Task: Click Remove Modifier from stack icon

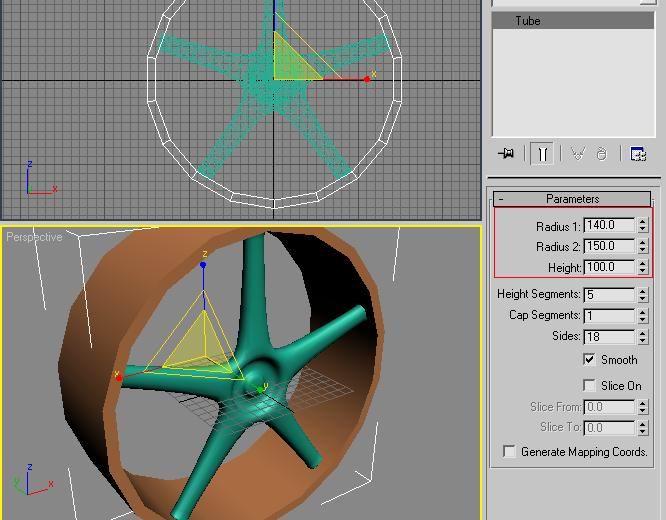Action: point(601,153)
